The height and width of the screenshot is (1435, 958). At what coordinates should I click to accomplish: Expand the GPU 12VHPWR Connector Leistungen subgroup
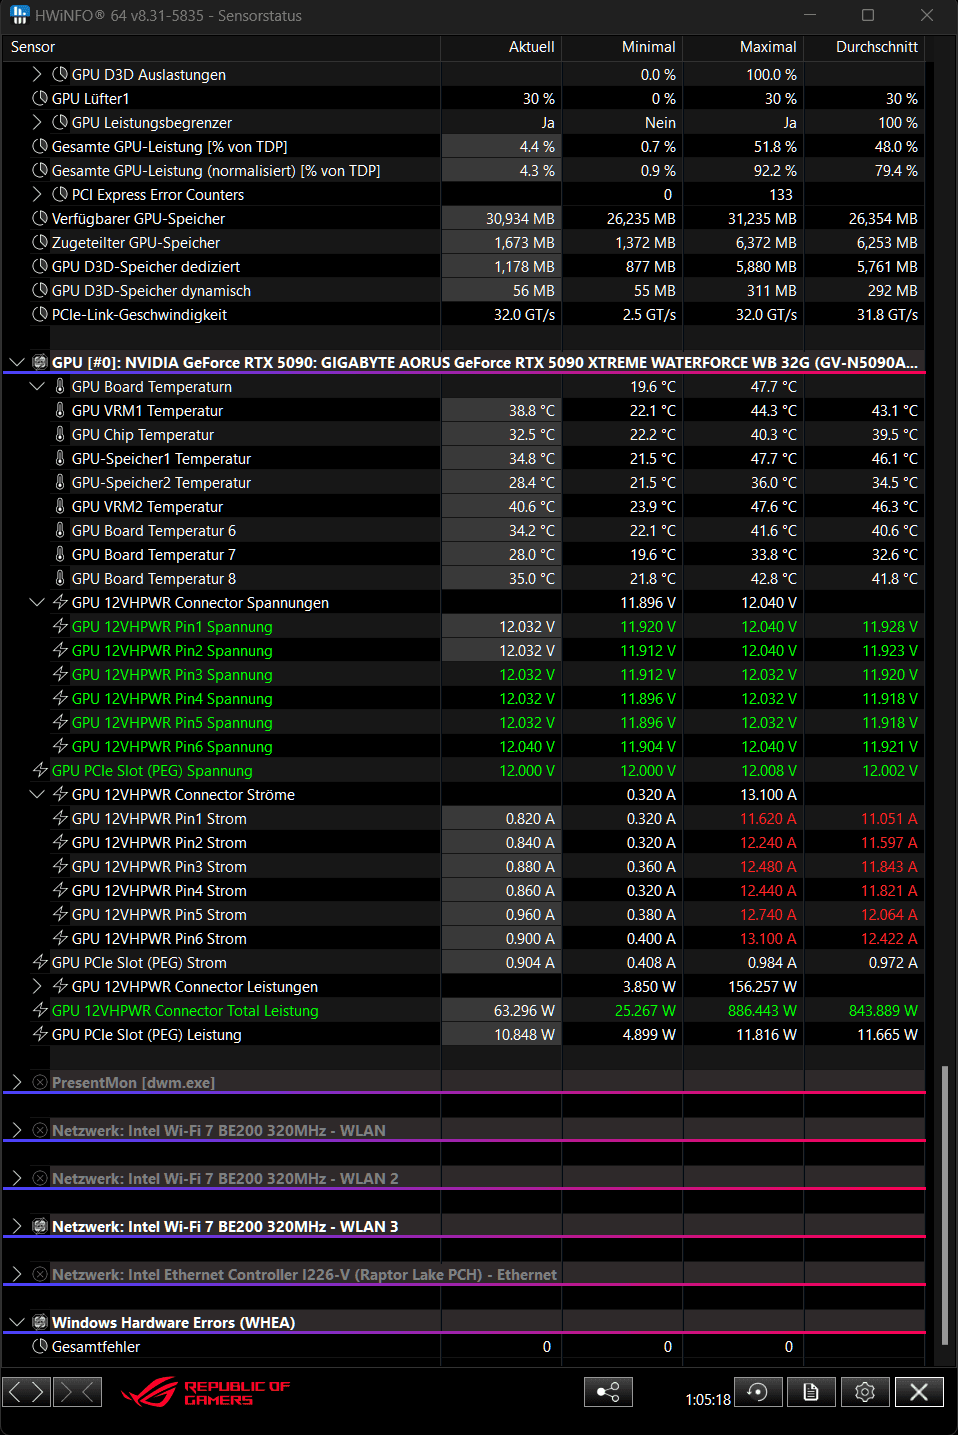coord(37,987)
